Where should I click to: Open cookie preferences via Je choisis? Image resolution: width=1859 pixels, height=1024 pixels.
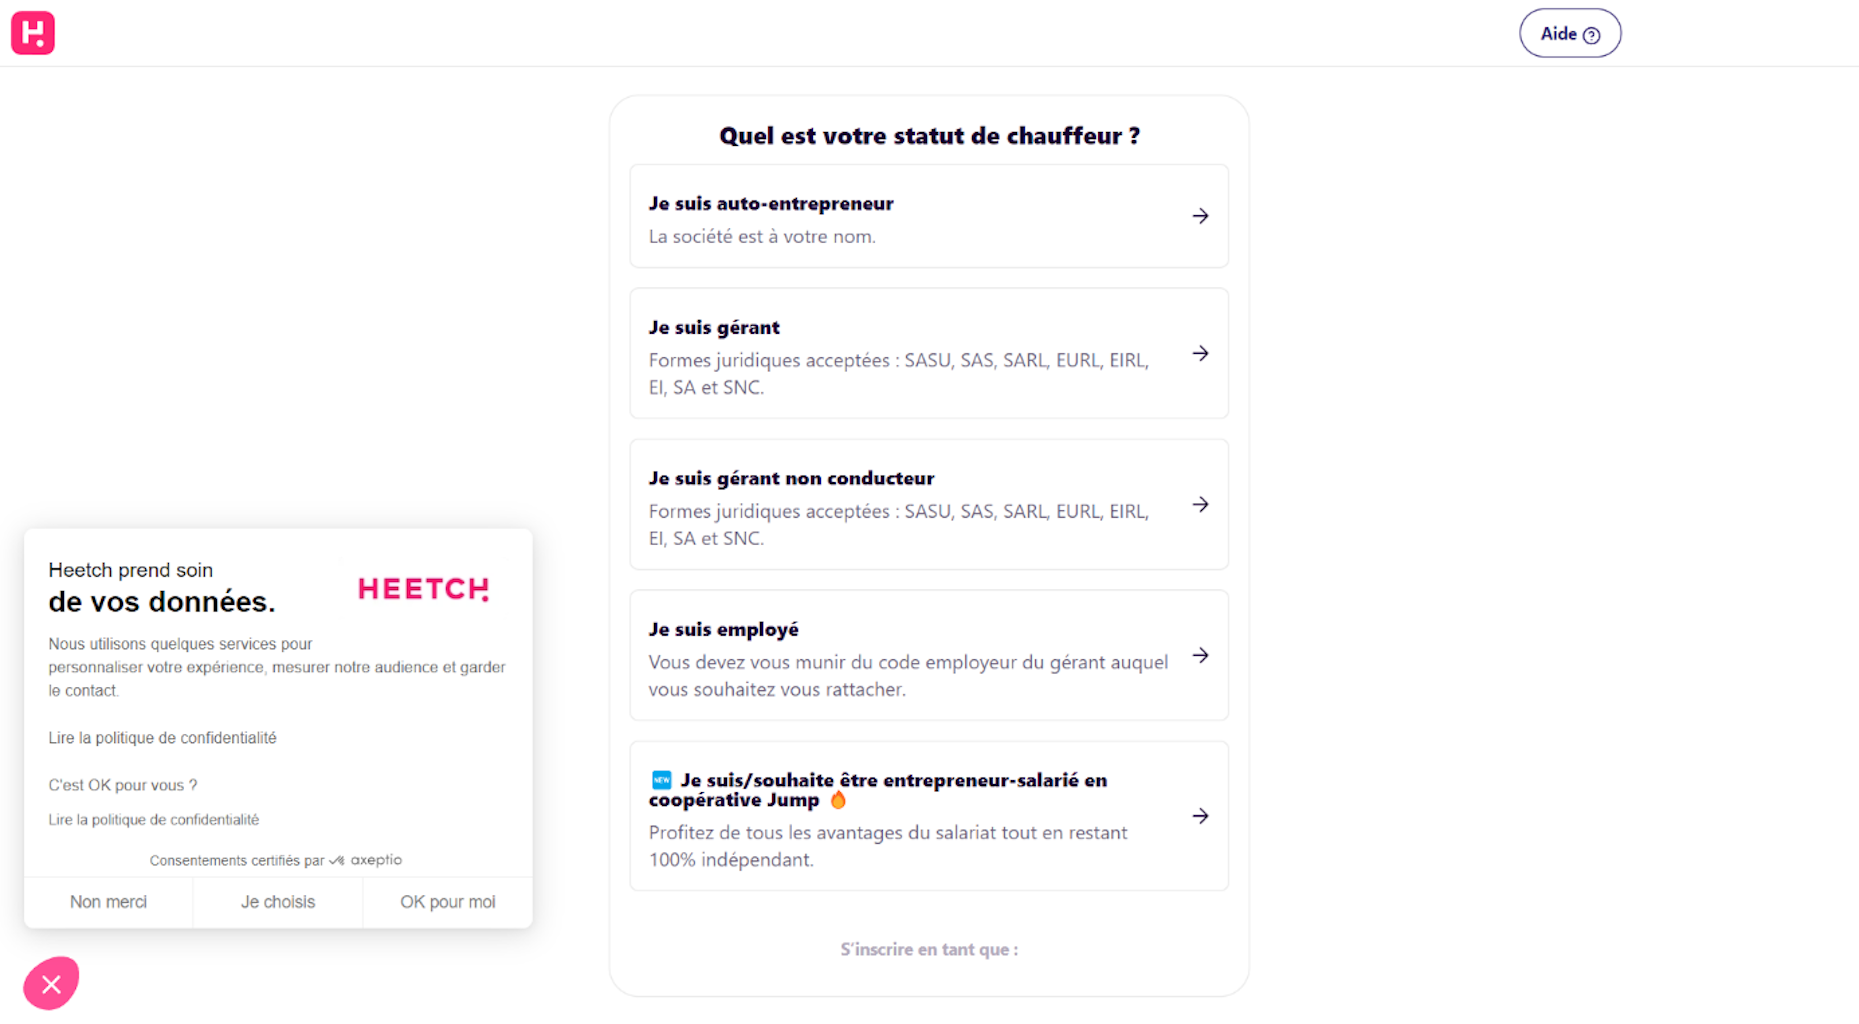[278, 902]
